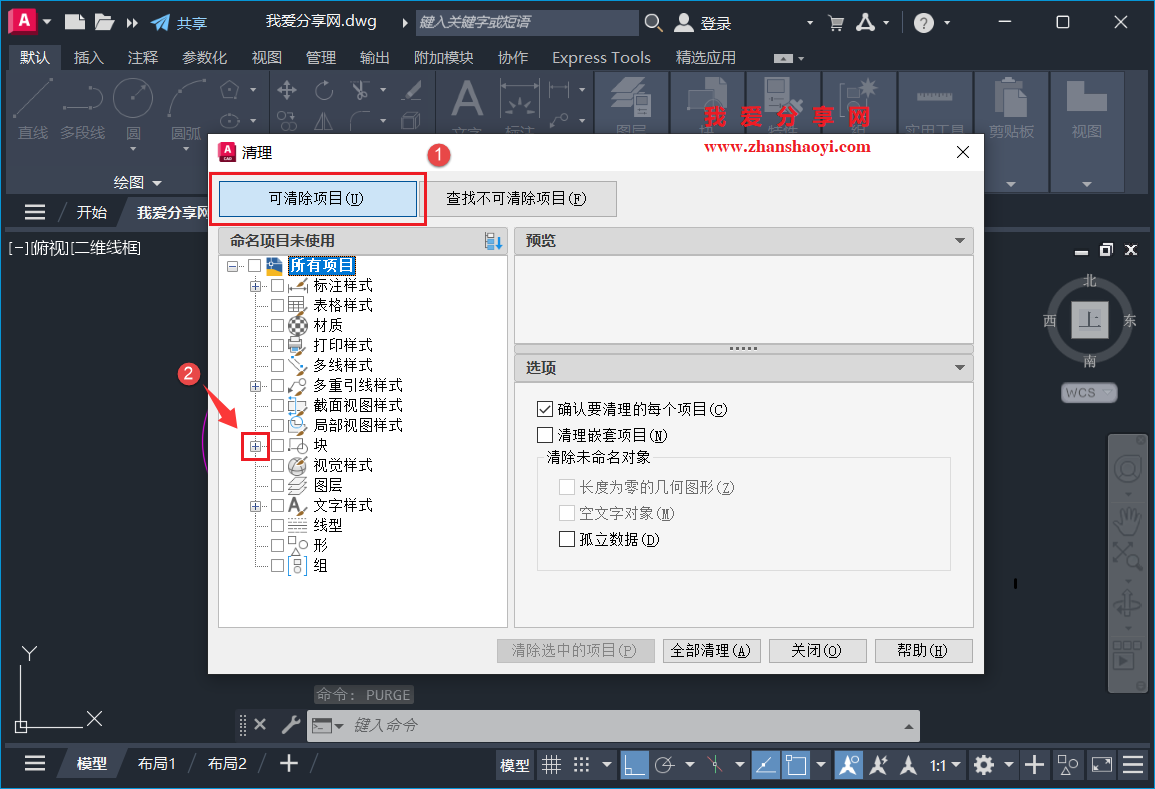
Task: Click the clean screen icon in status bar
Action: [1102, 765]
